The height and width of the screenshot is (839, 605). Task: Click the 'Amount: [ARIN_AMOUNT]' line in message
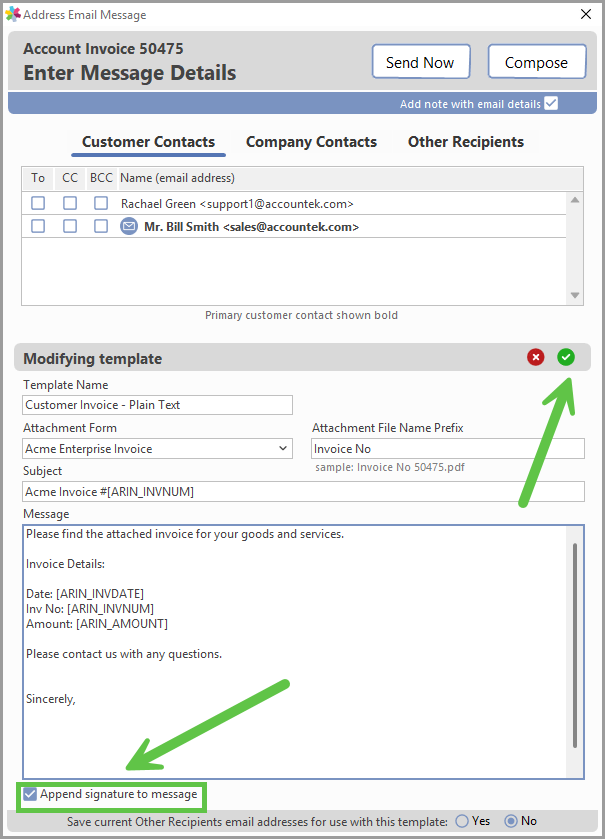click(x=97, y=624)
